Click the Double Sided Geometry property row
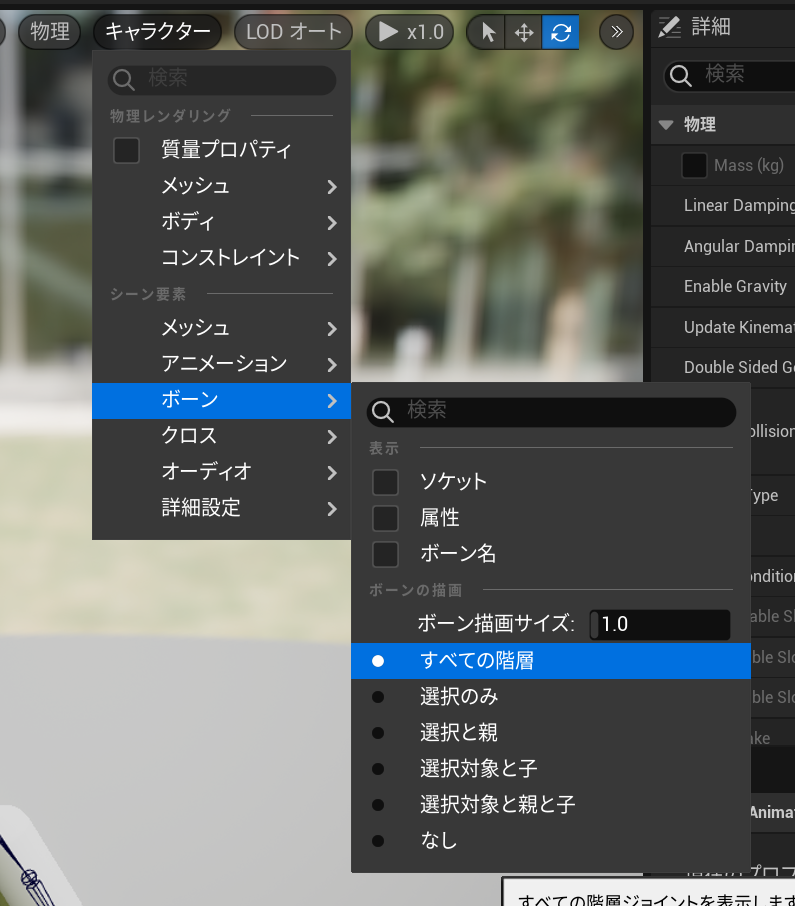Viewport: 795px width, 906px height. click(x=723, y=367)
